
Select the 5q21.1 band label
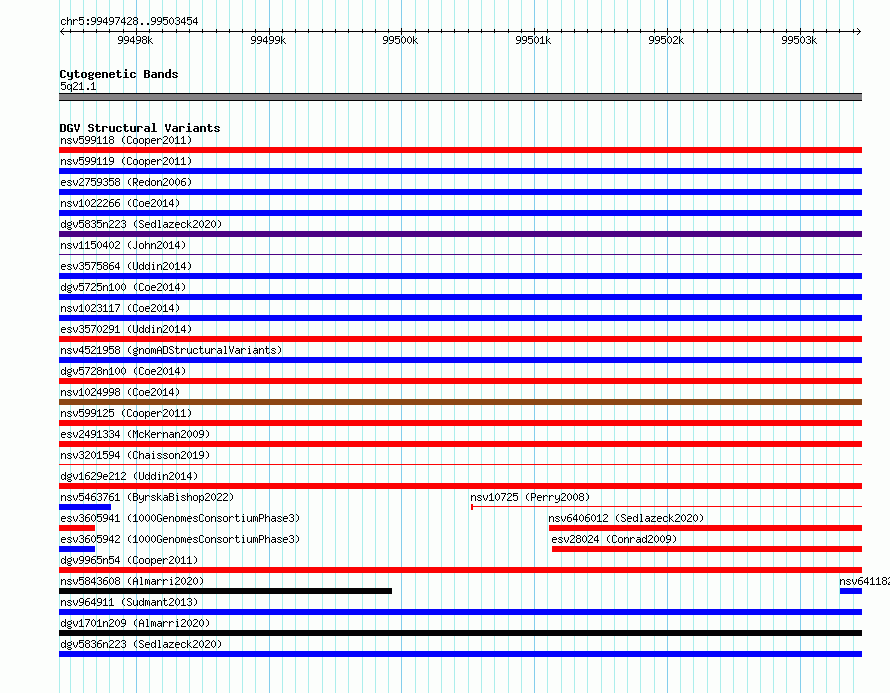78,86
